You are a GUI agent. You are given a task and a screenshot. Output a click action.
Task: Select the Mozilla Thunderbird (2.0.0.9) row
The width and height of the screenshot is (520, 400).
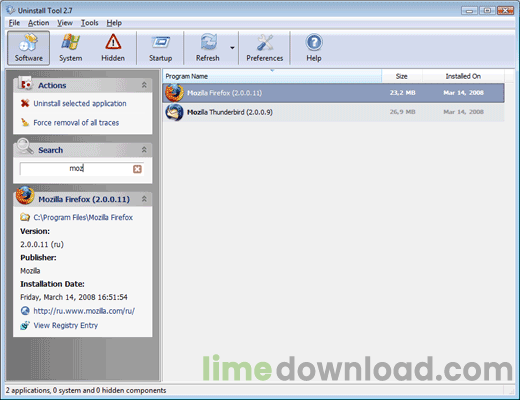click(333, 112)
